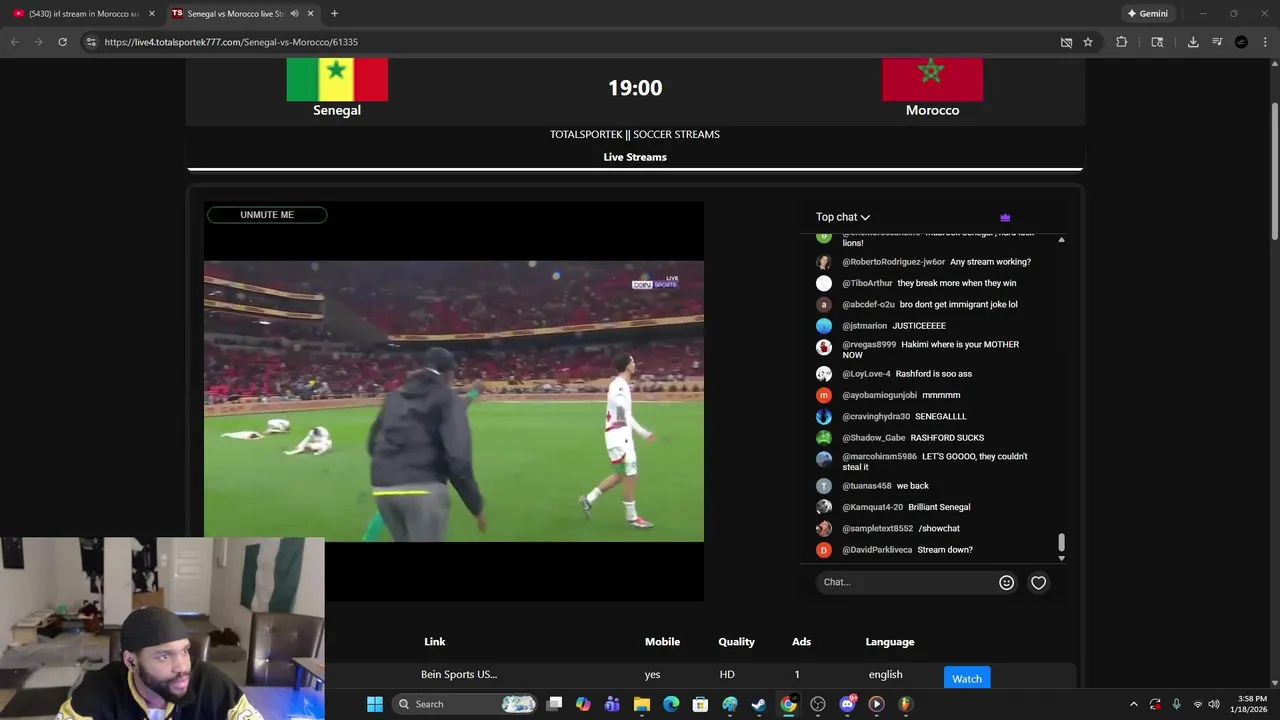Go back with the browser back arrow

[x=14, y=42]
